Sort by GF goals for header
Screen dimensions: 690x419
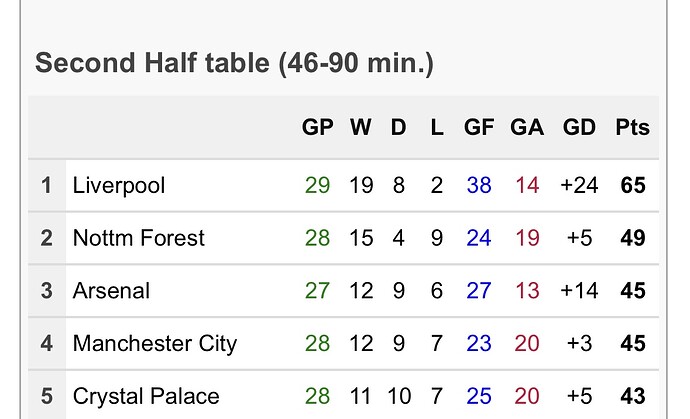click(479, 128)
